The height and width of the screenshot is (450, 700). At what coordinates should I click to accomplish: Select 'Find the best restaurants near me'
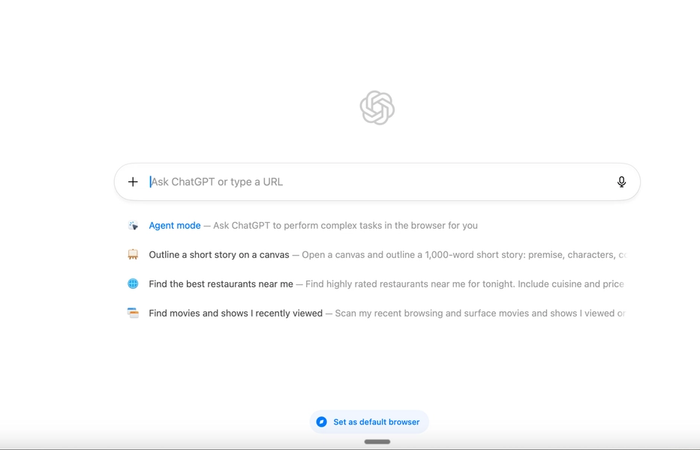pyautogui.click(x=221, y=284)
